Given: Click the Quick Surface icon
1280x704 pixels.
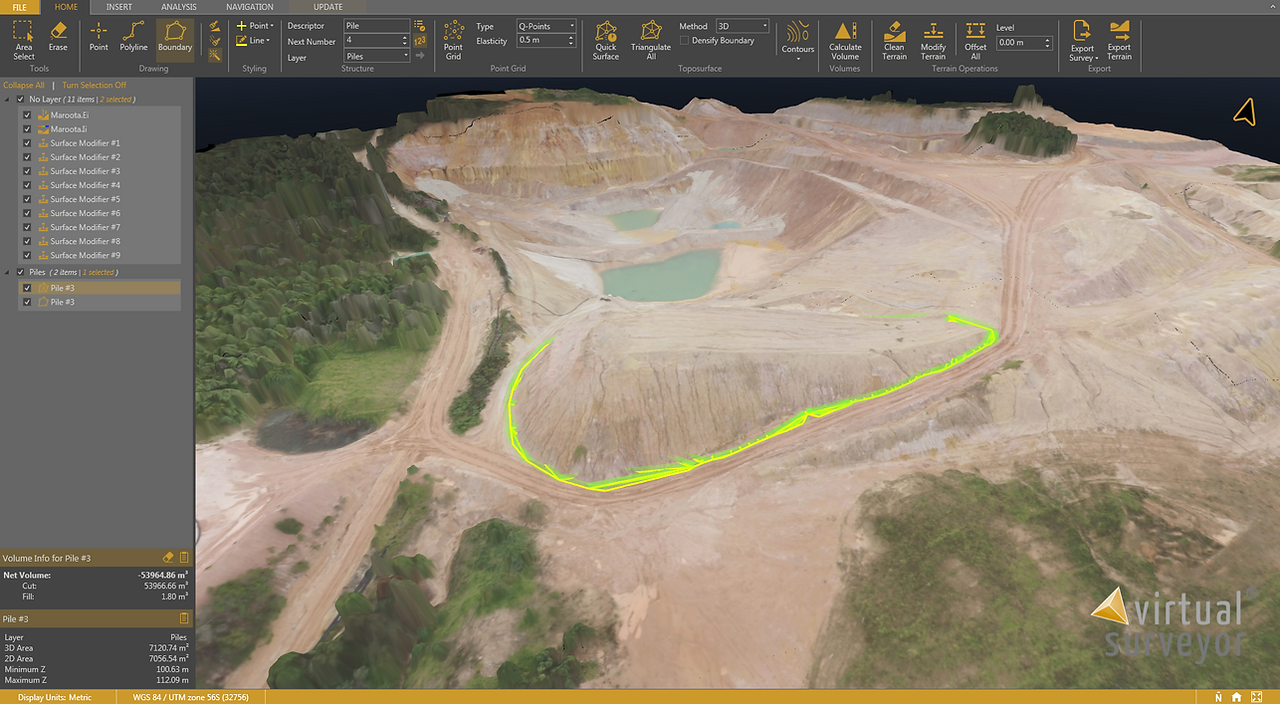Looking at the screenshot, I should 606,41.
